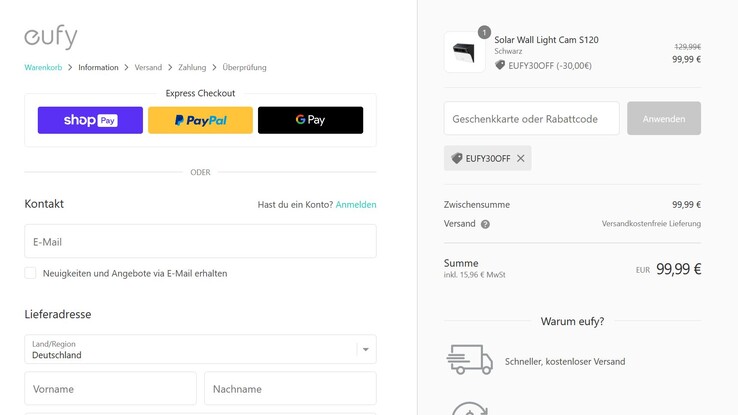Go back to Warenkorb breadcrumb
The width and height of the screenshot is (738, 415).
pyautogui.click(x=43, y=67)
